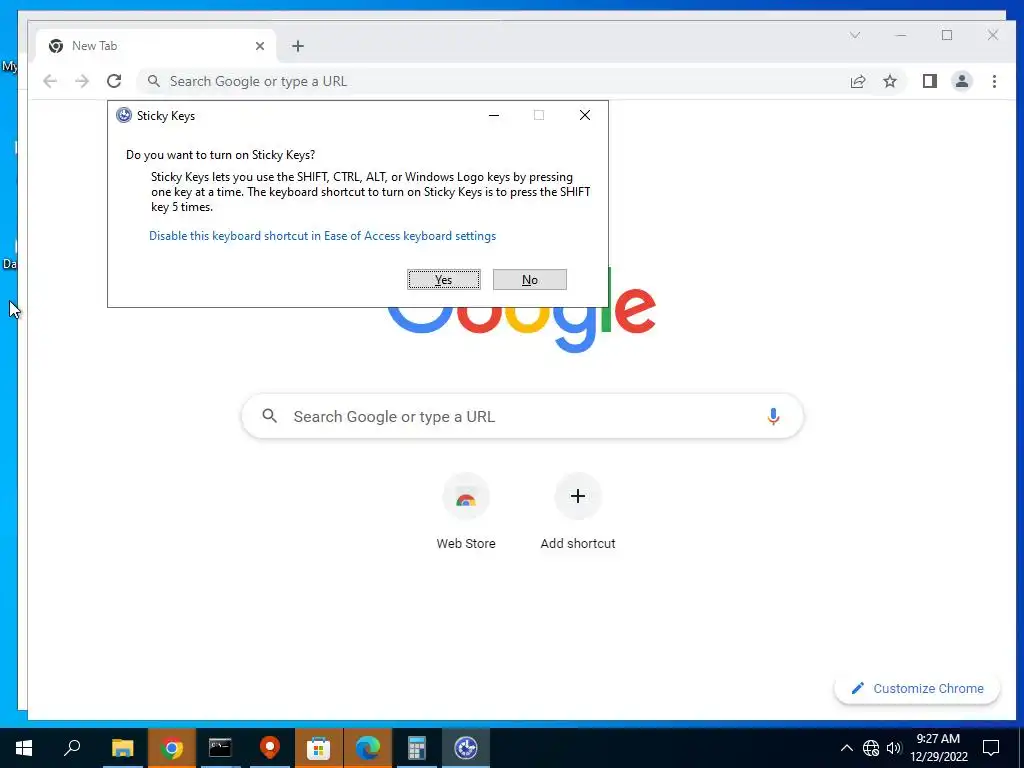Click the volume speaker tray icon

pyautogui.click(x=894, y=748)
